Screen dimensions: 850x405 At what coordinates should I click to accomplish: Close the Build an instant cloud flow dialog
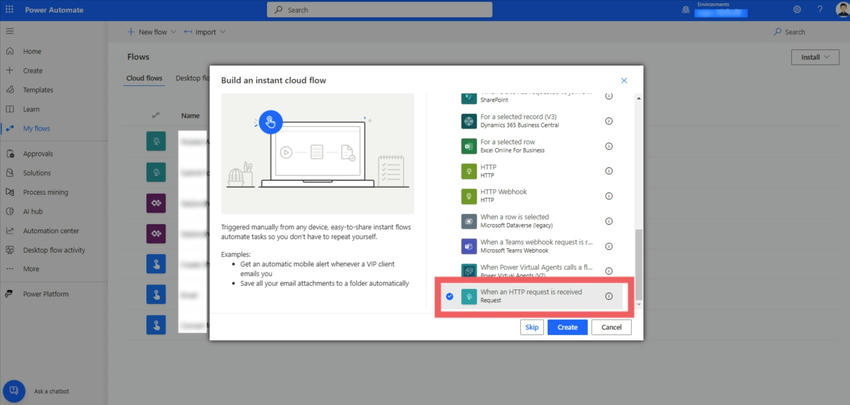pos(624,80)
